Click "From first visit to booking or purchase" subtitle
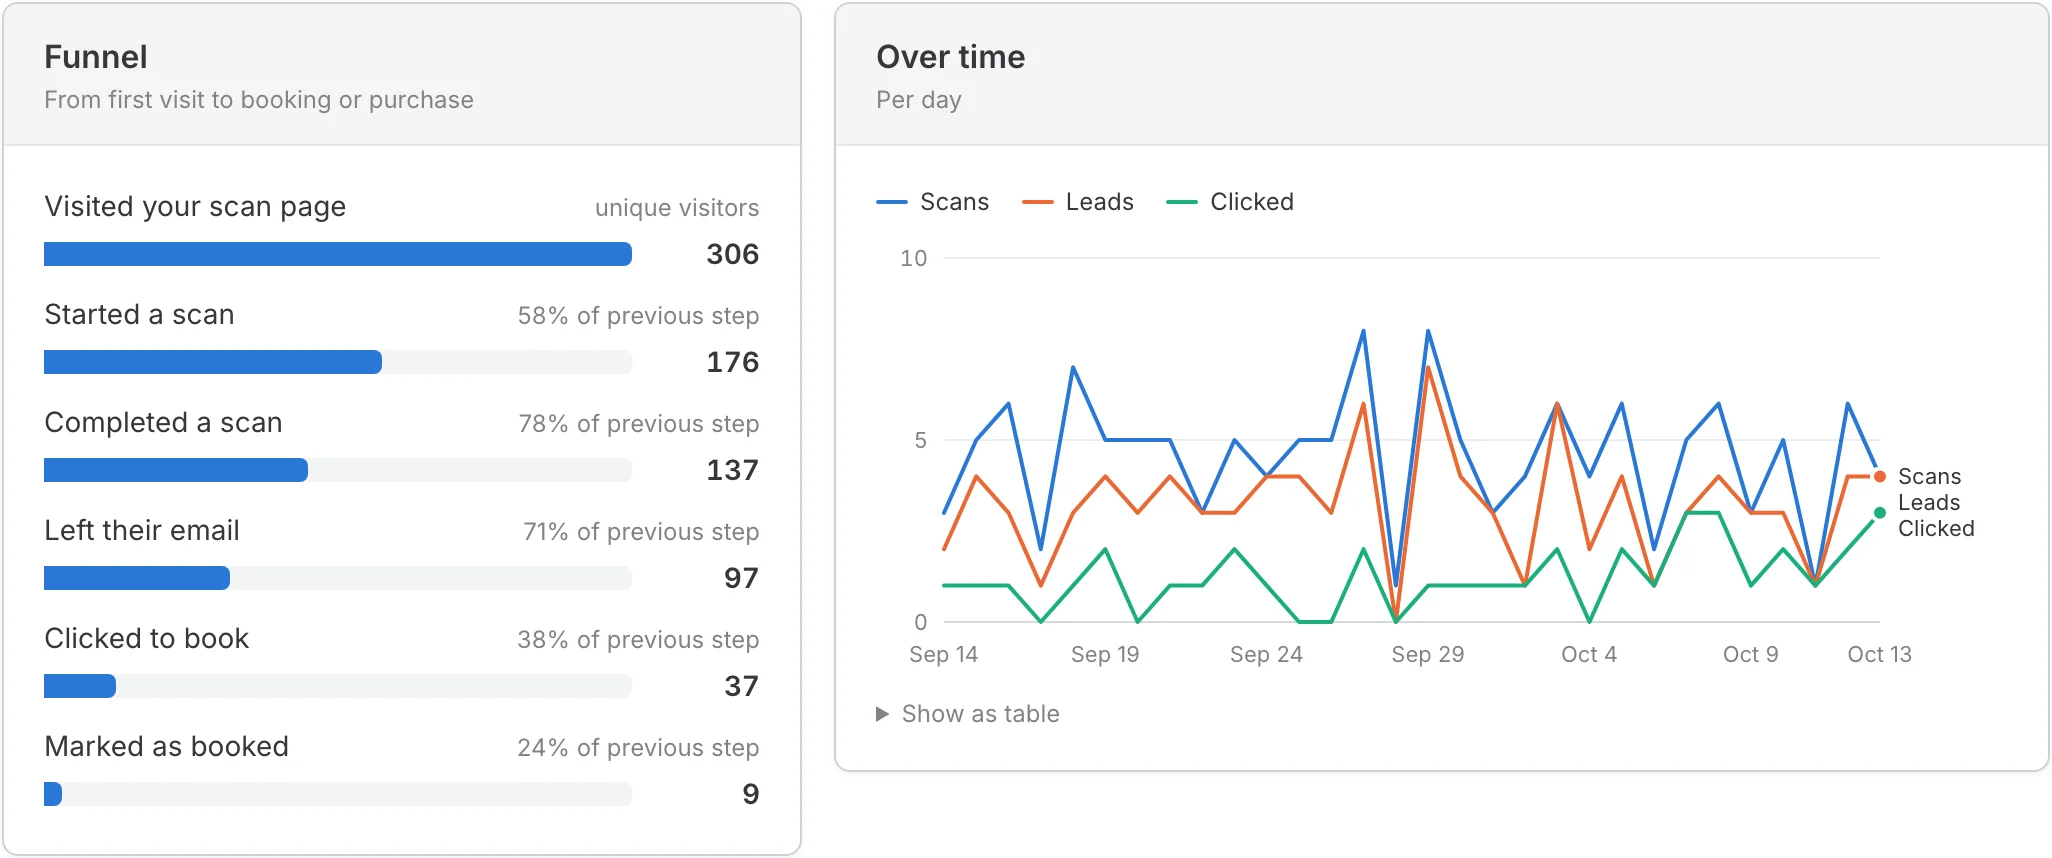This screenshot has width=2052, height=858. pos(259,100)
